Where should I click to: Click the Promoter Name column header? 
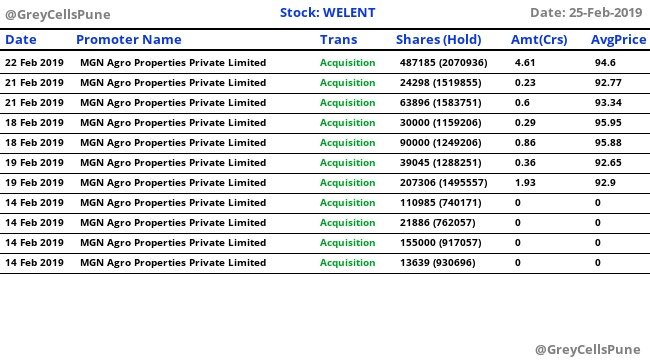[x=129, y=40]
